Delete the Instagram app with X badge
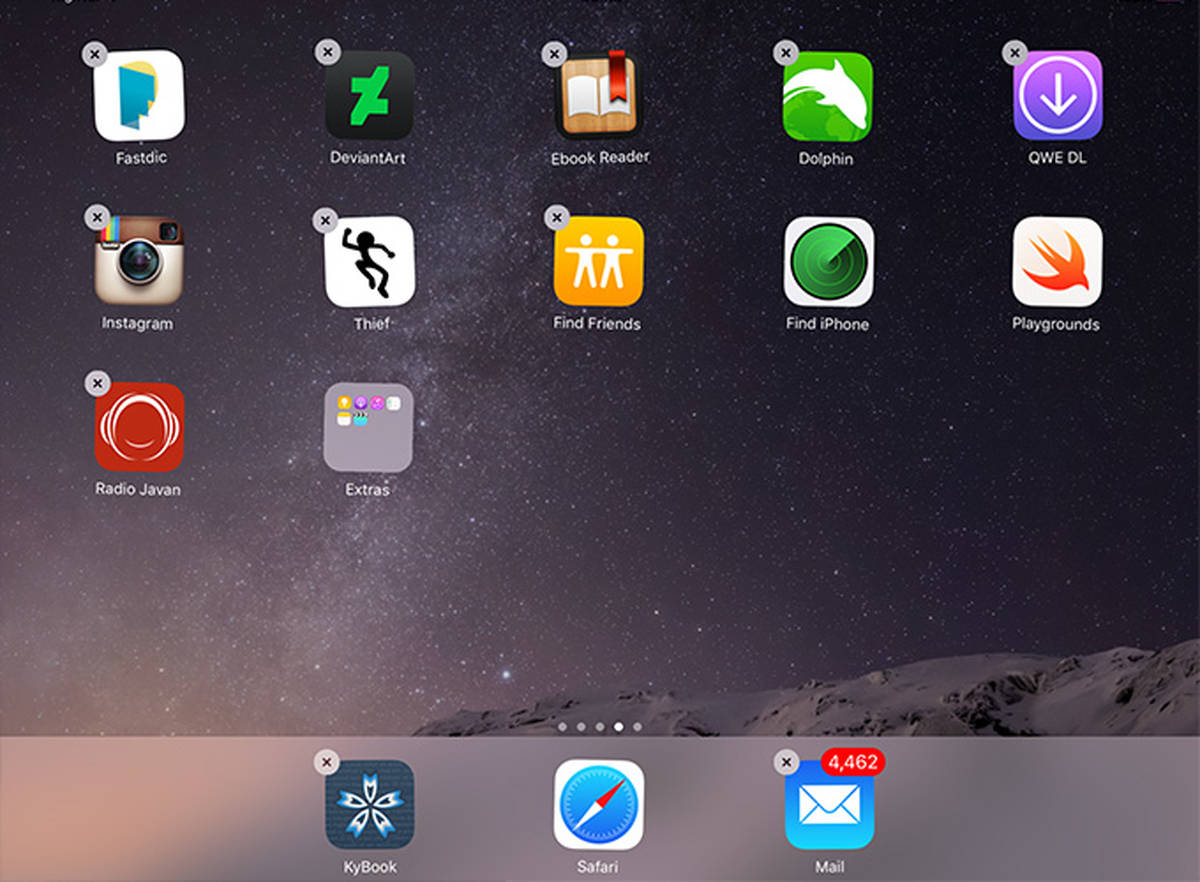The width and height of the screenshot is (1200, 882). point(96,217)
